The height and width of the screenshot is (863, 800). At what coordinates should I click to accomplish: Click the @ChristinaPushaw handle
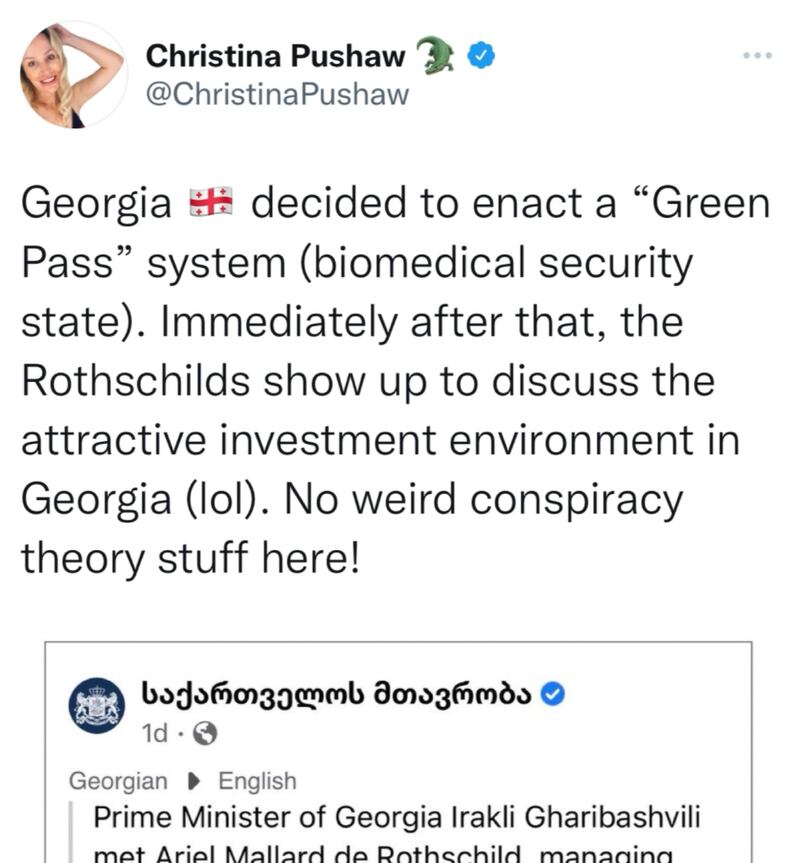point(277,95)
